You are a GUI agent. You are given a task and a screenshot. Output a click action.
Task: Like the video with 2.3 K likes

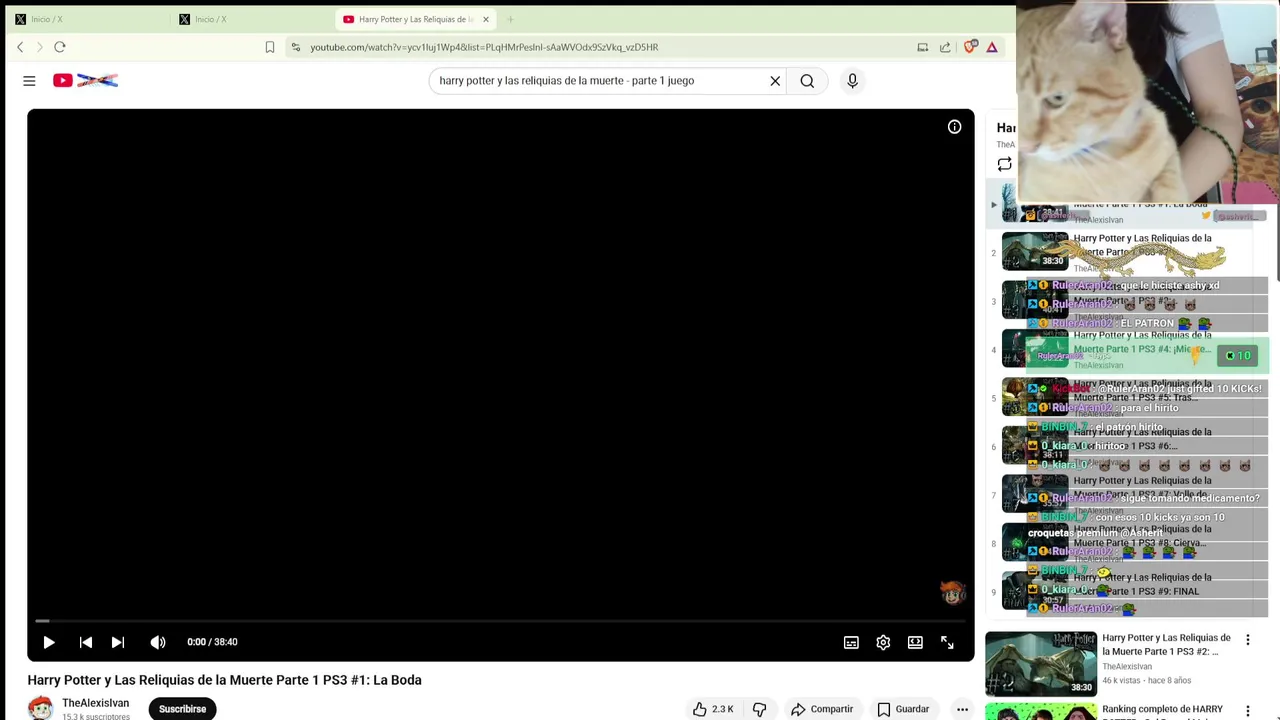[x=714, y=709]
